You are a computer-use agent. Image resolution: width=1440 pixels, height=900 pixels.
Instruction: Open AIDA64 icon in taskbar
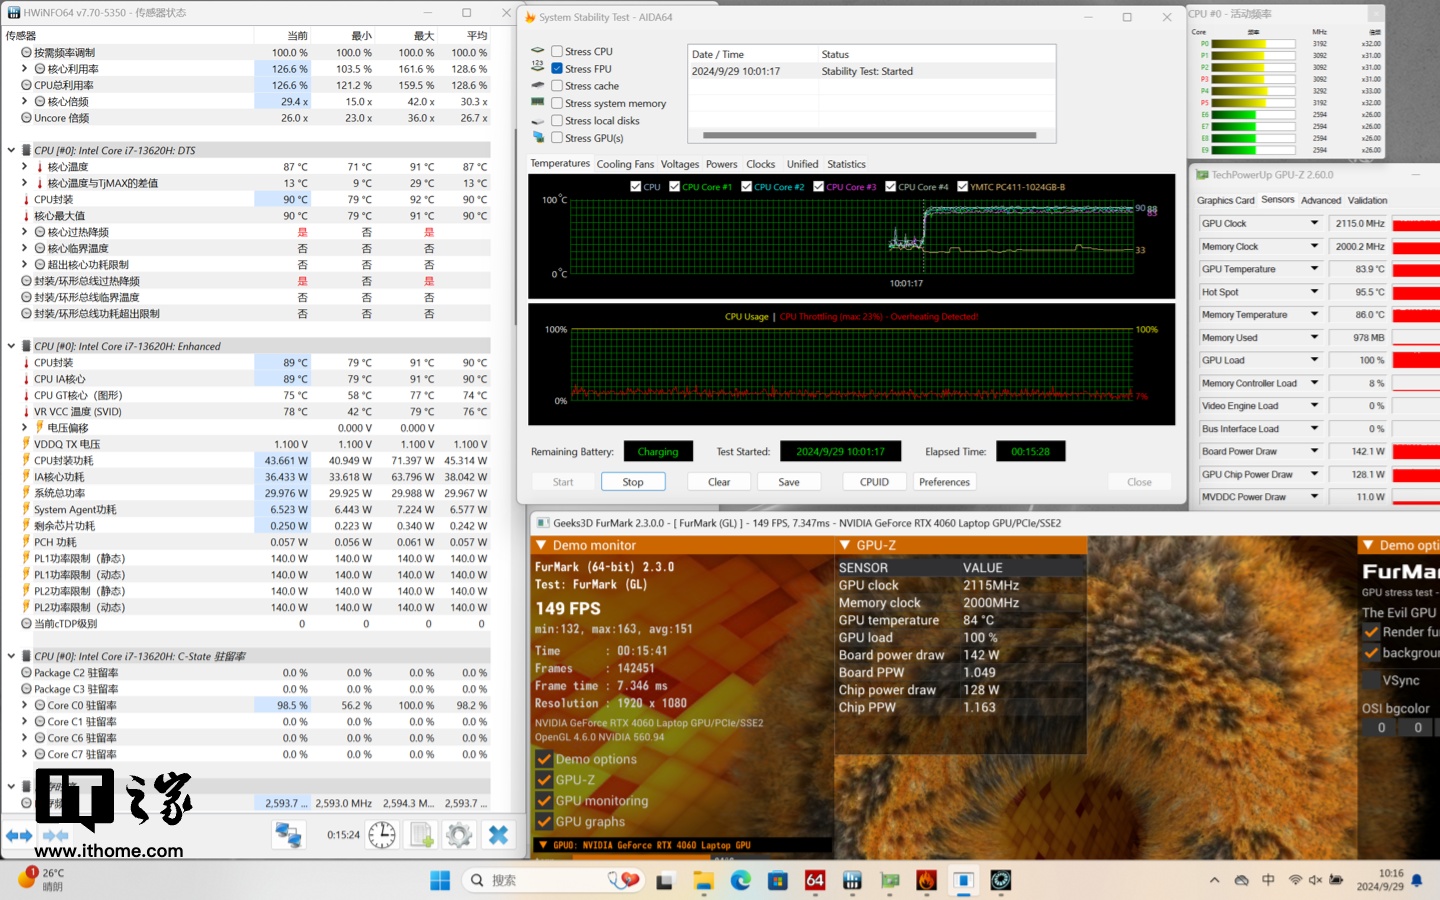pos(815,880)
